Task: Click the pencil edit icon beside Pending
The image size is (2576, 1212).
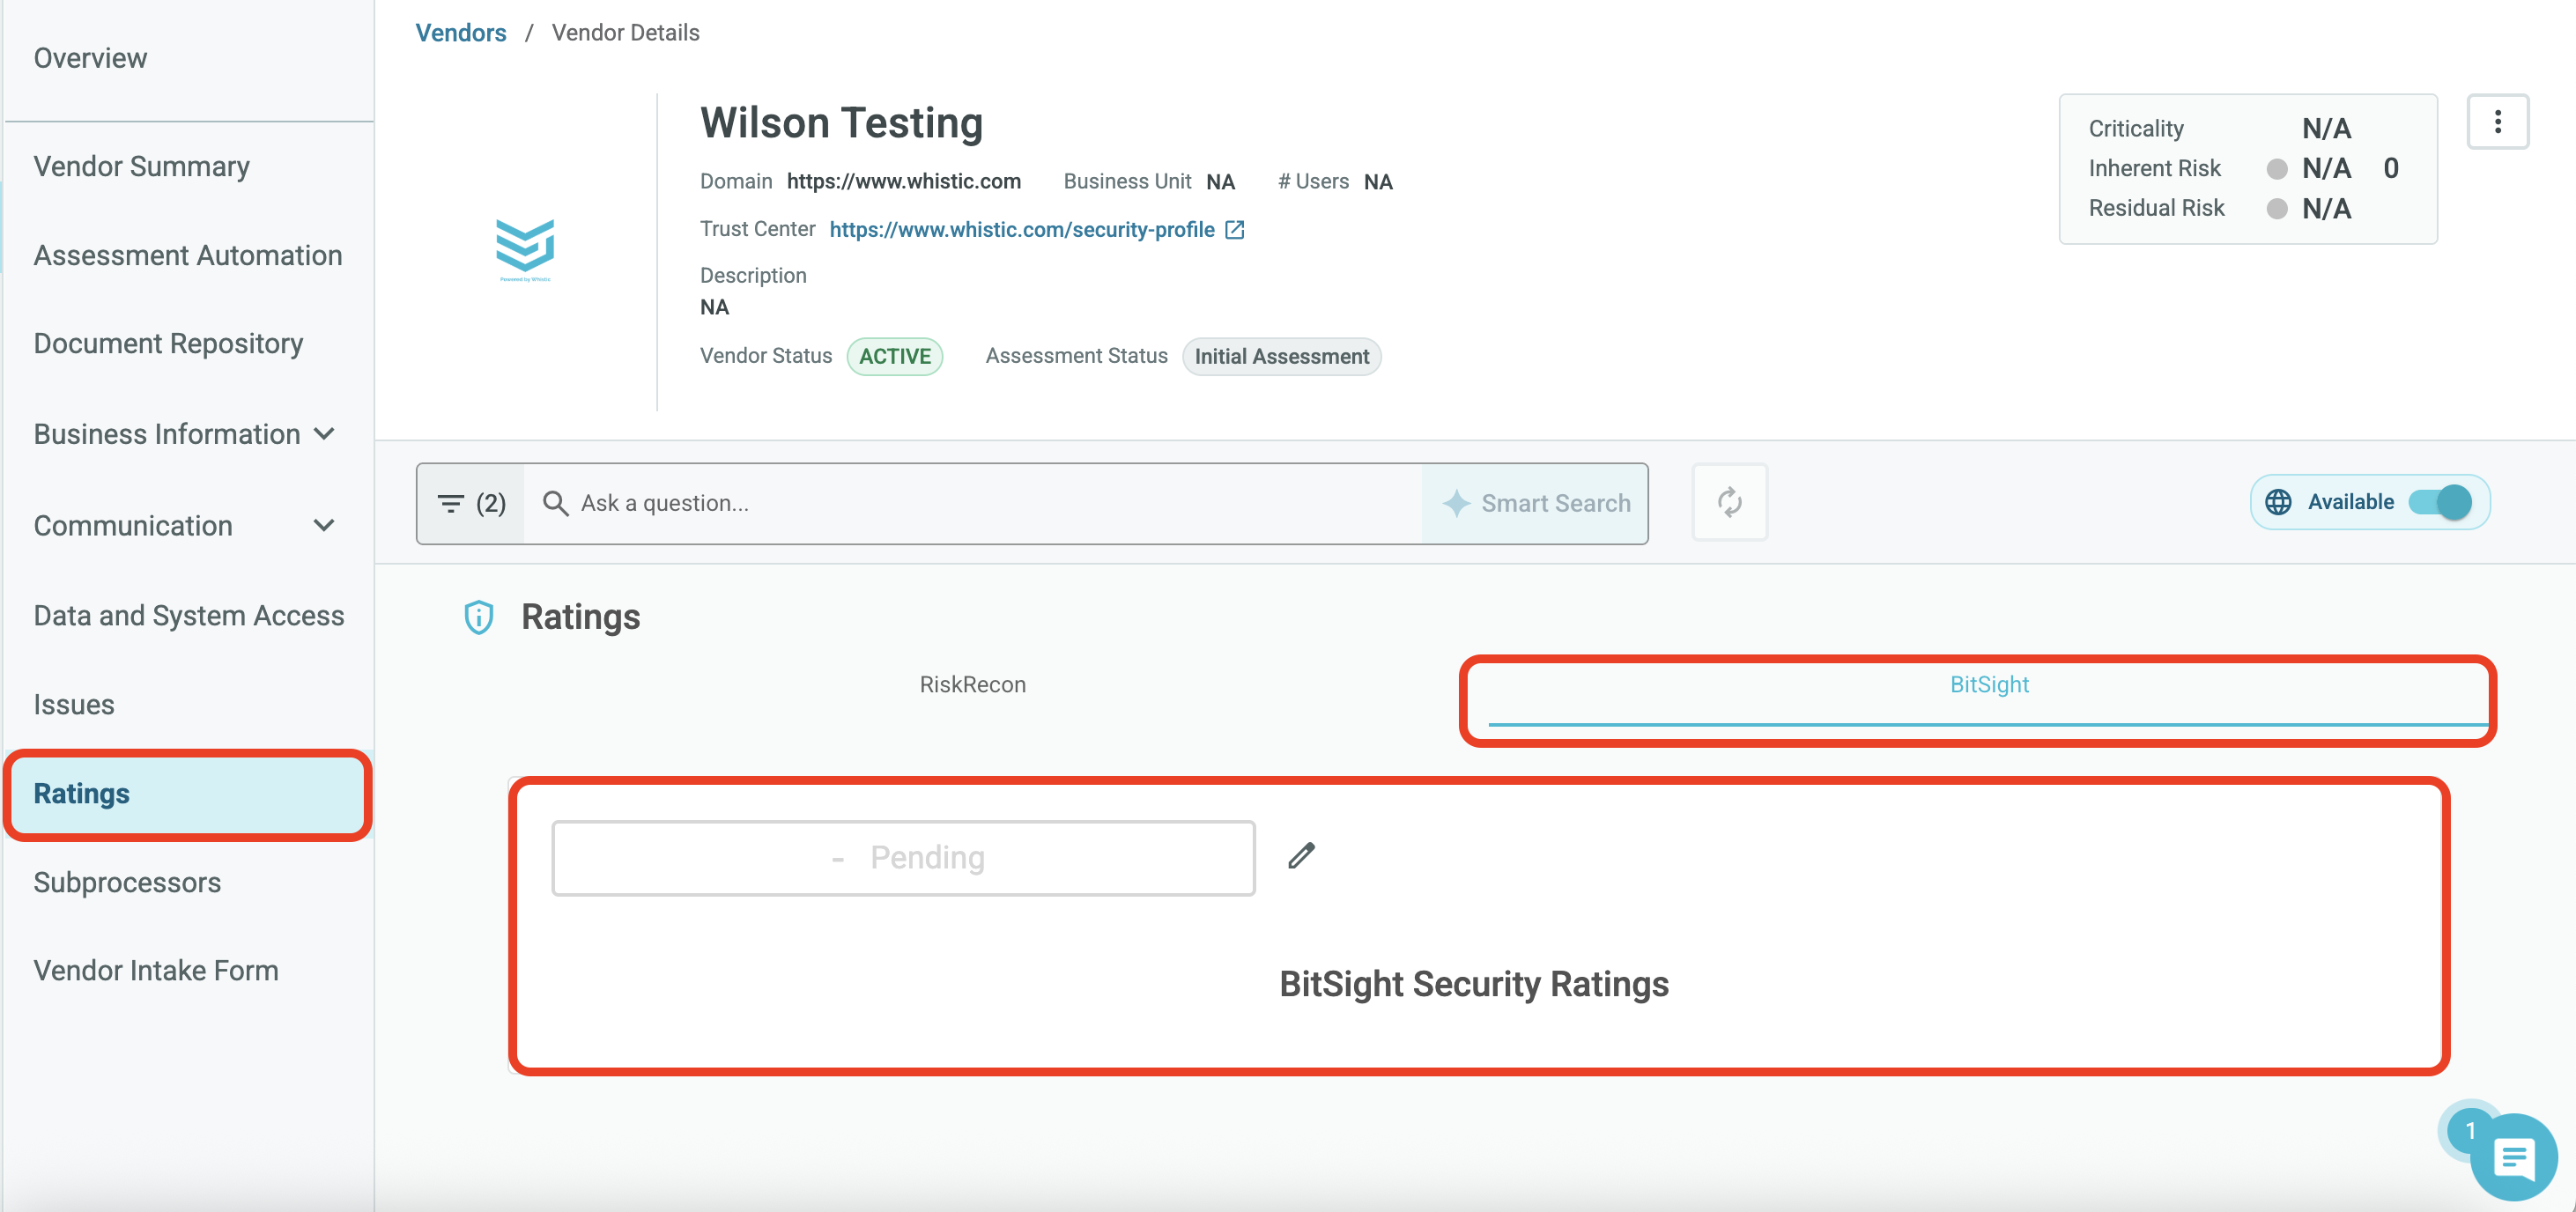Action: coord(1301,856)
